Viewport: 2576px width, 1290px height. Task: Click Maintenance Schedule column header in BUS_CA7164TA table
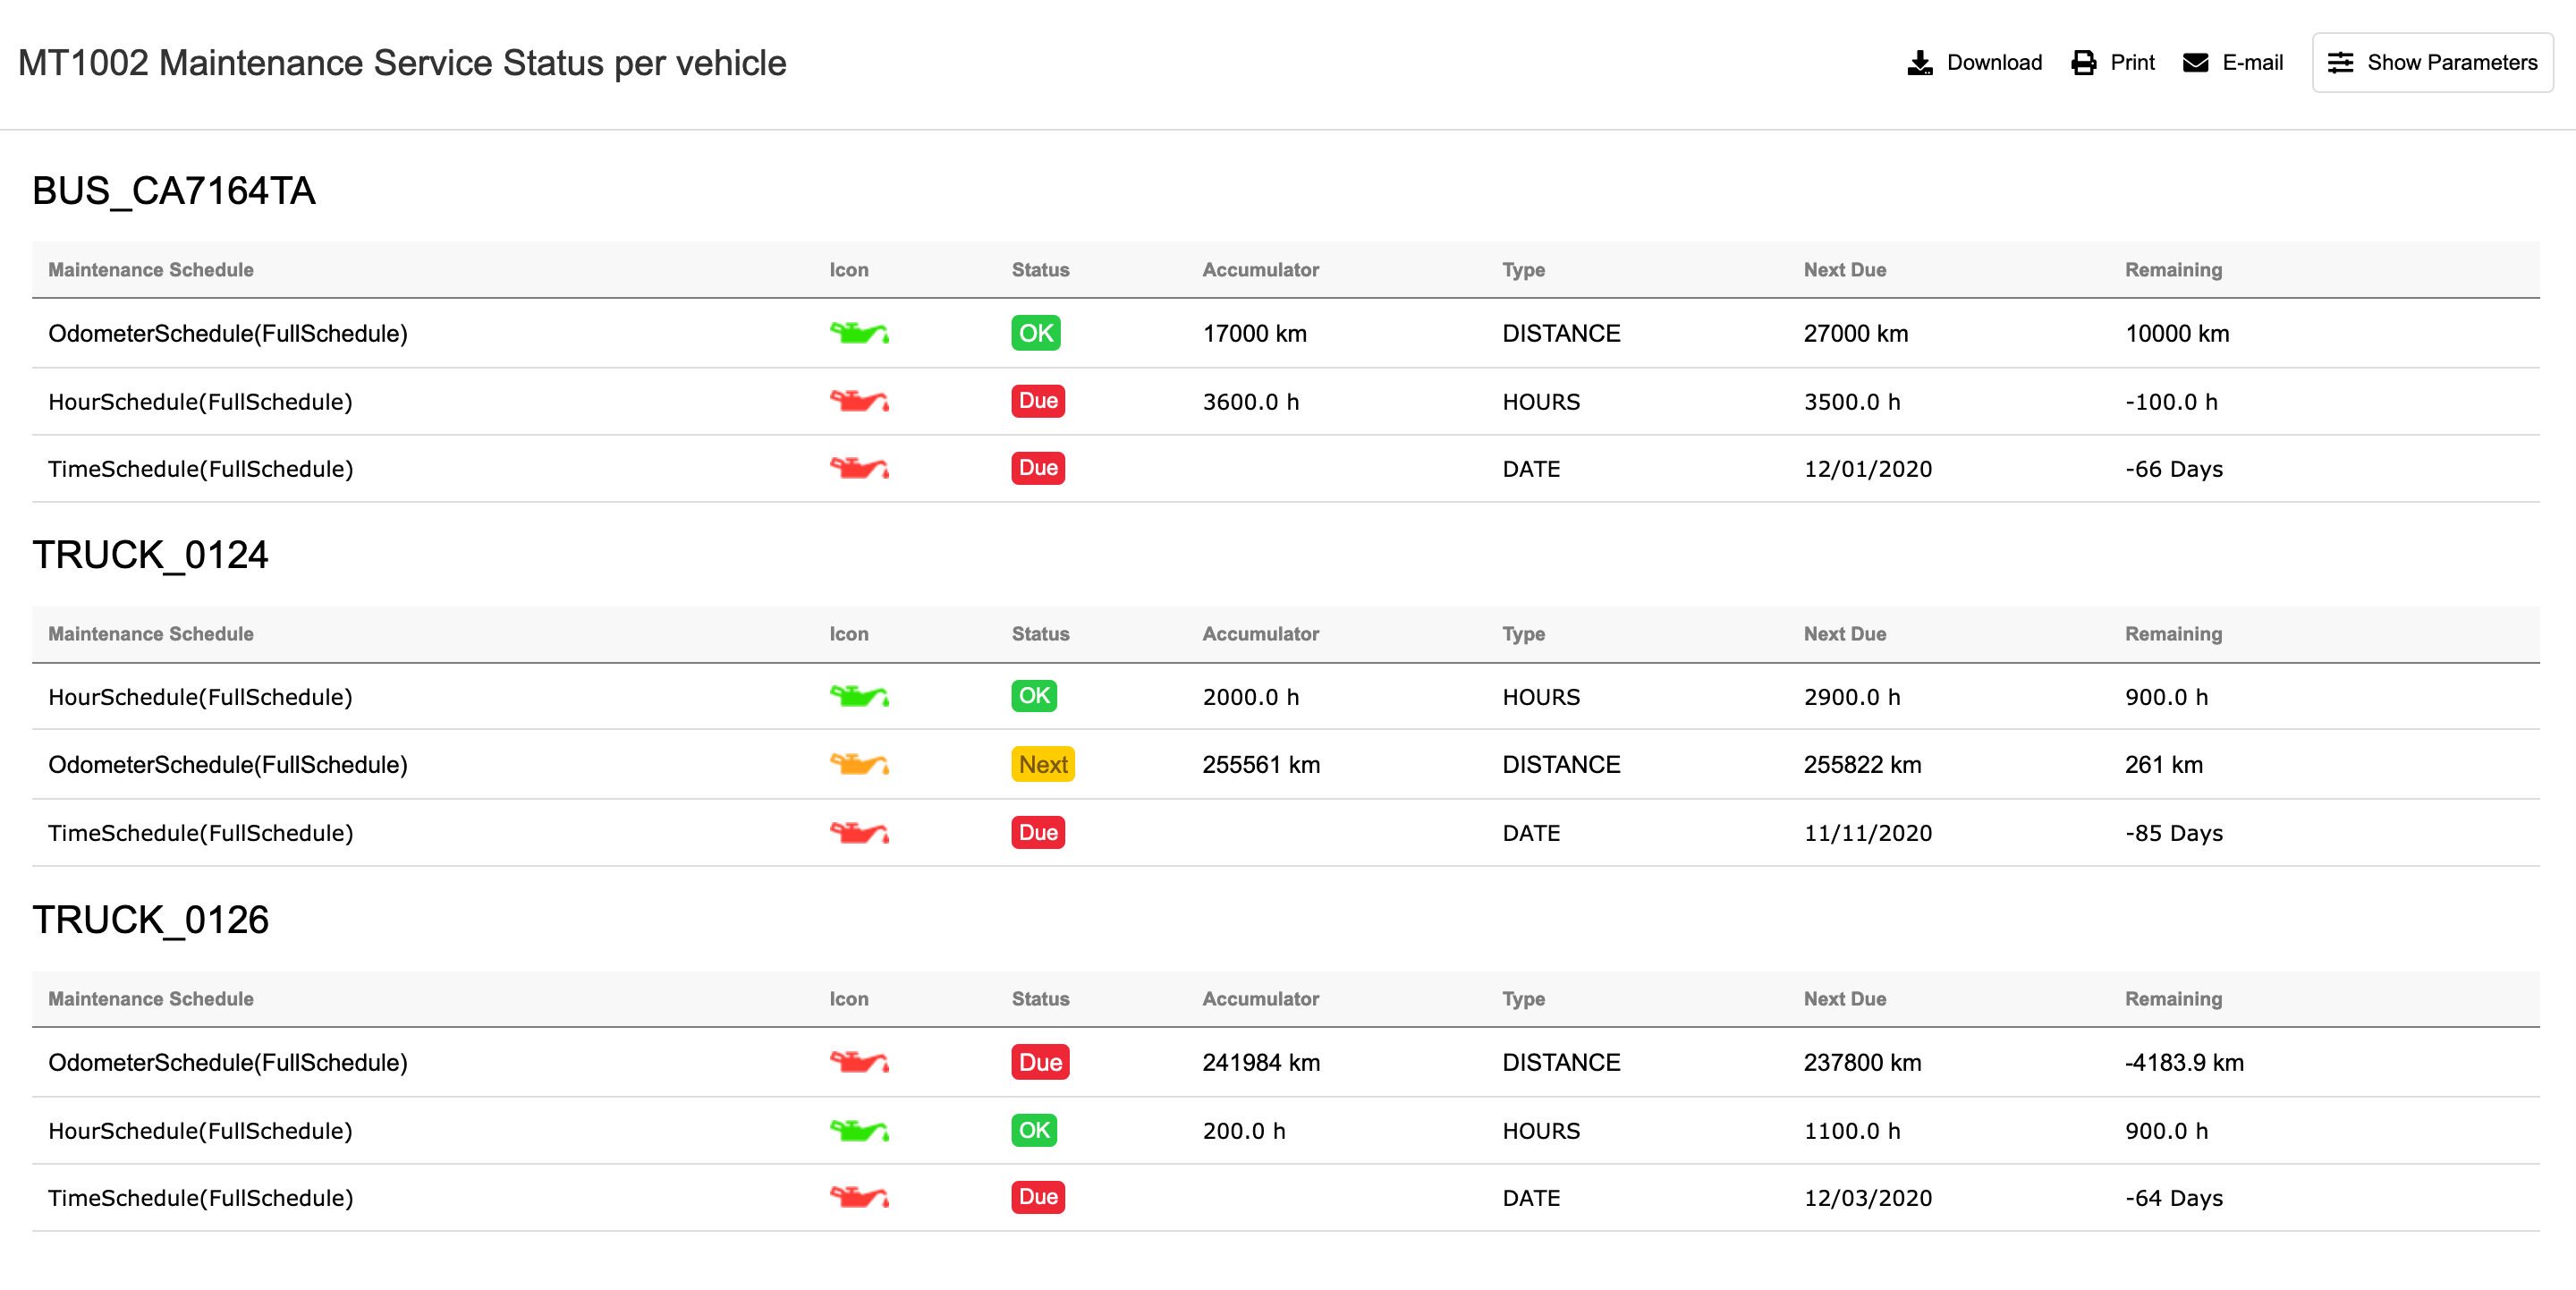click(x=151, y=270)
